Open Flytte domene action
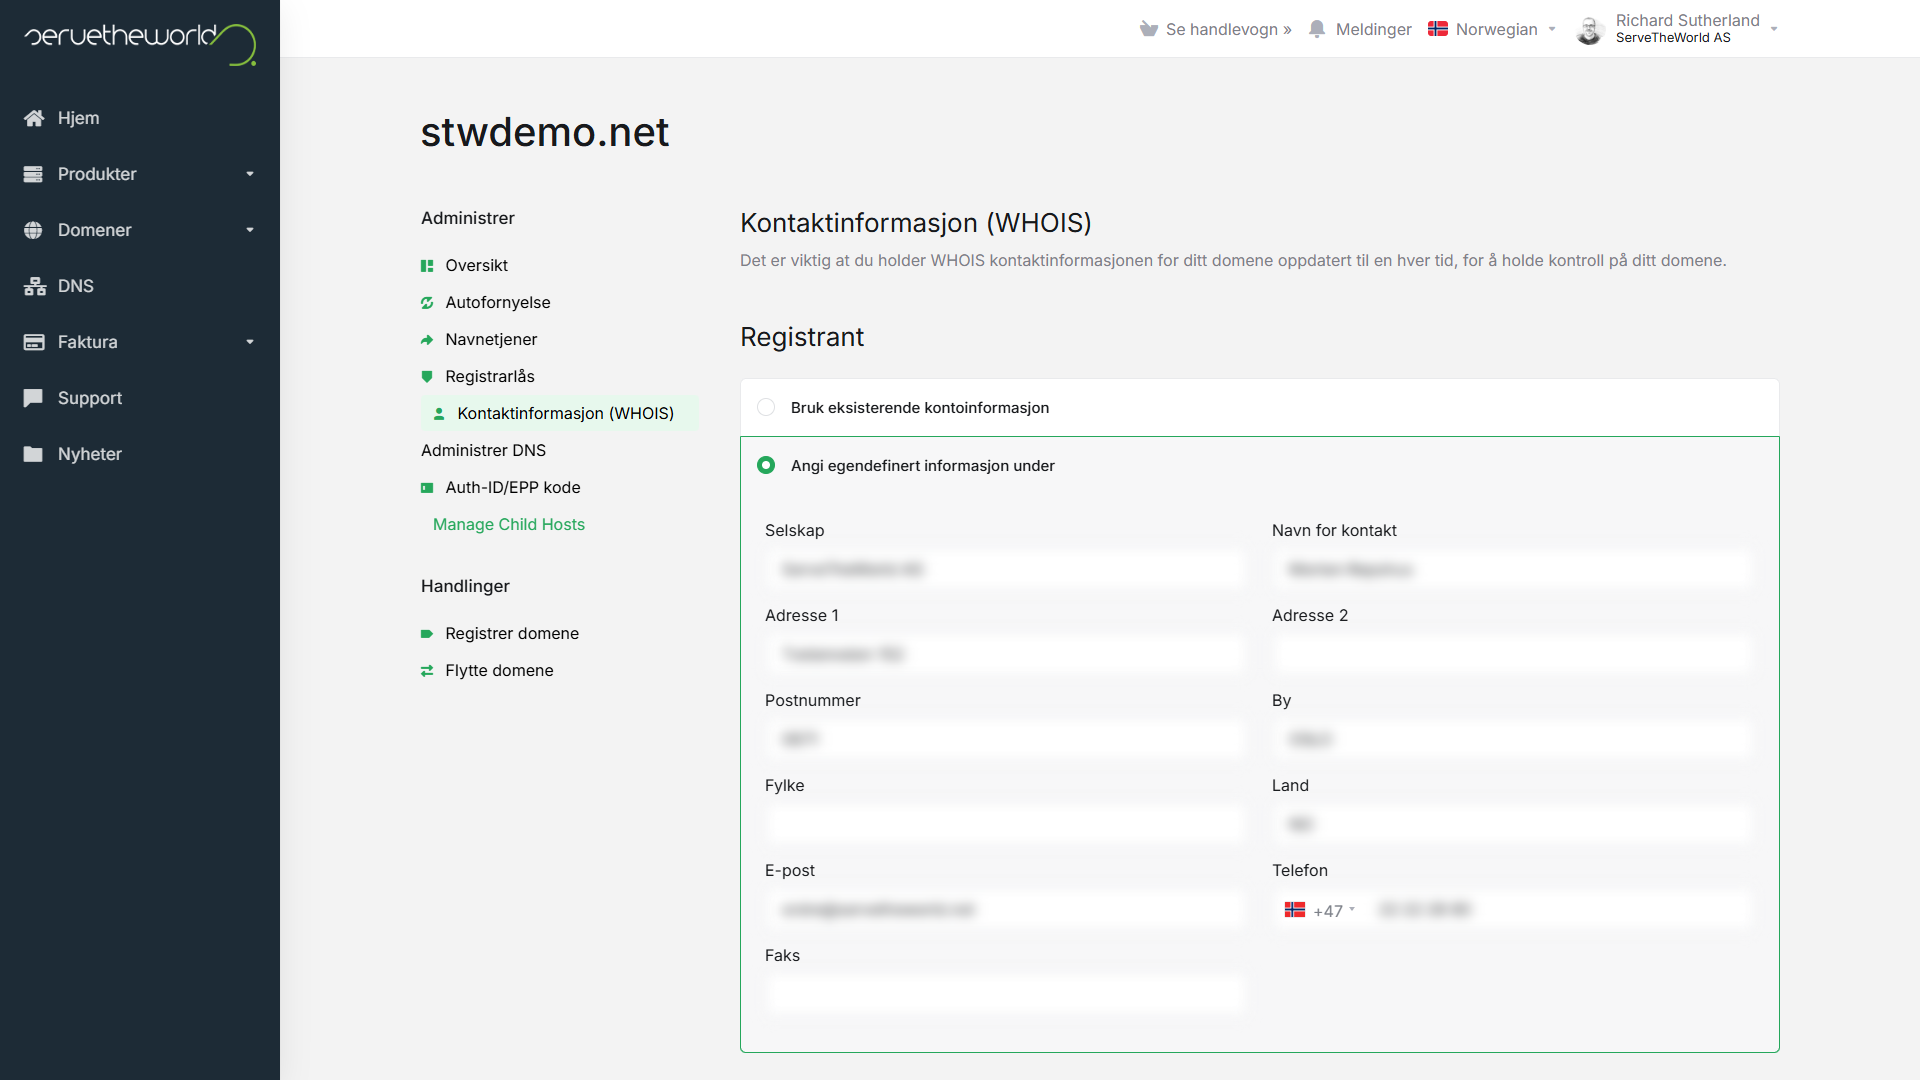Screen dimensions: 1920x1080 pos(499,671)
